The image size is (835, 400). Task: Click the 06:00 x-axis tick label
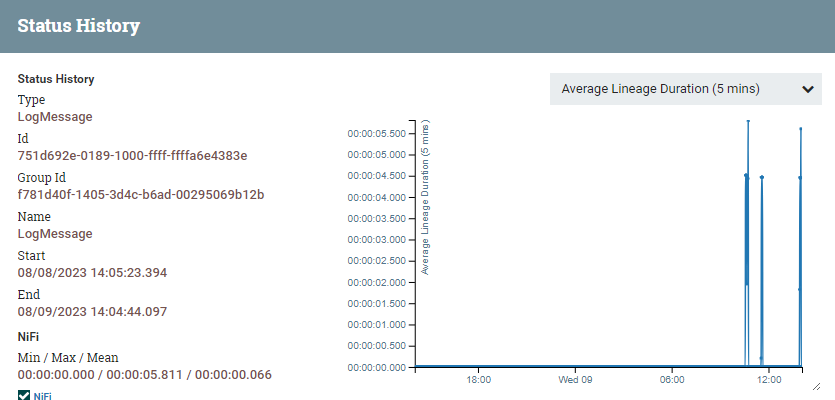pos(672,380)
